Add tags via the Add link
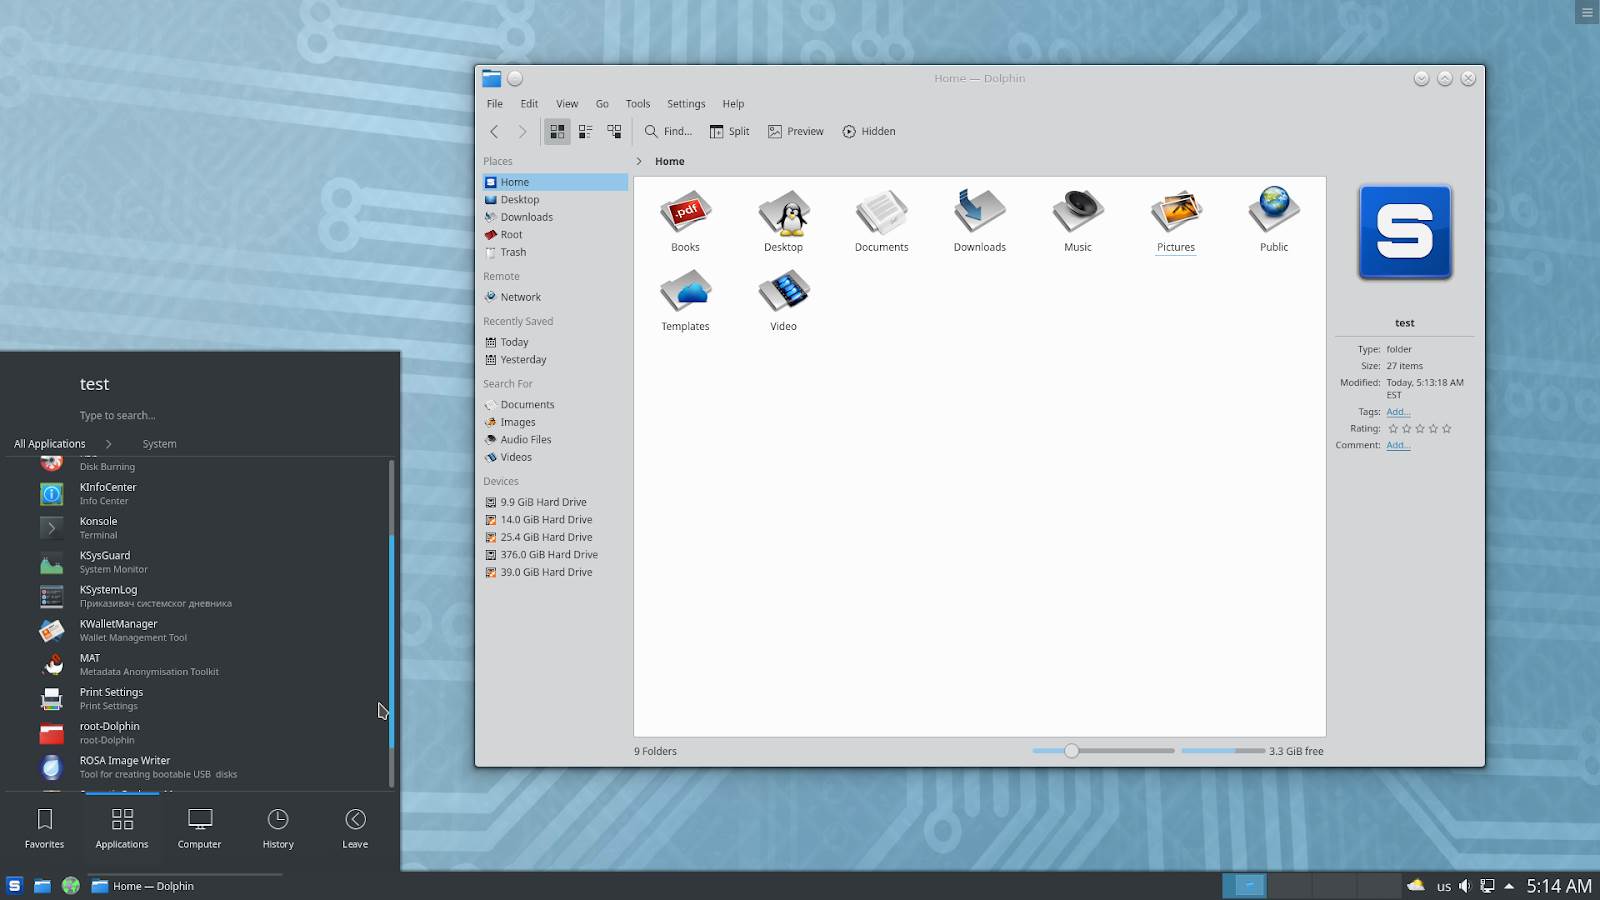The height and width of the screenshot is (900, 1600). pos(1397,411)
